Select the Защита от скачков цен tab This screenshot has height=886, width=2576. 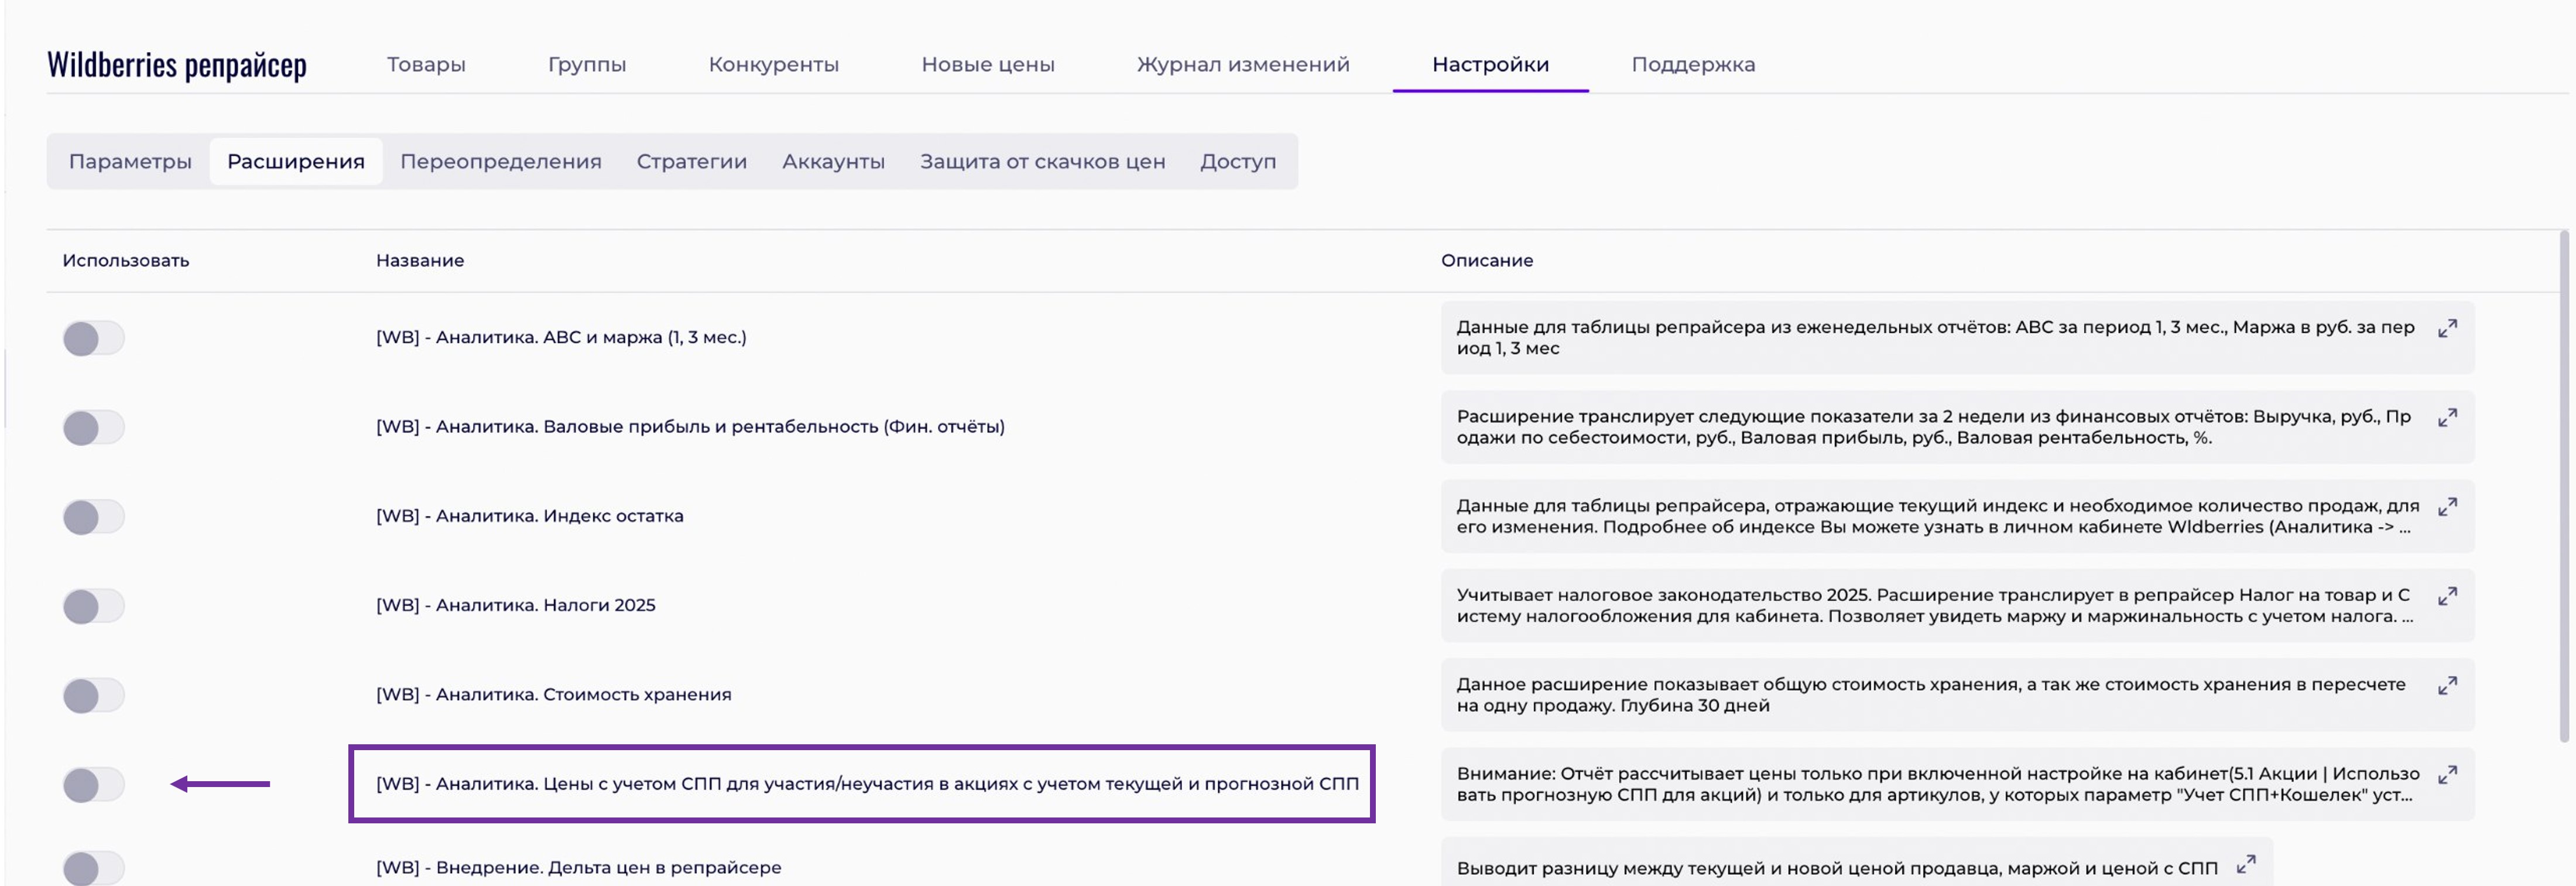tap(1042, 161)
